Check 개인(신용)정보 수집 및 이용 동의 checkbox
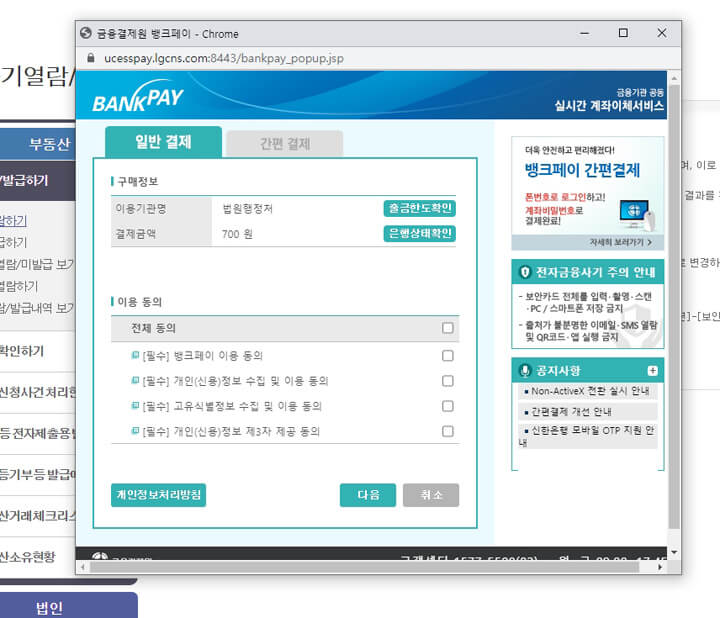 point(448,381)
